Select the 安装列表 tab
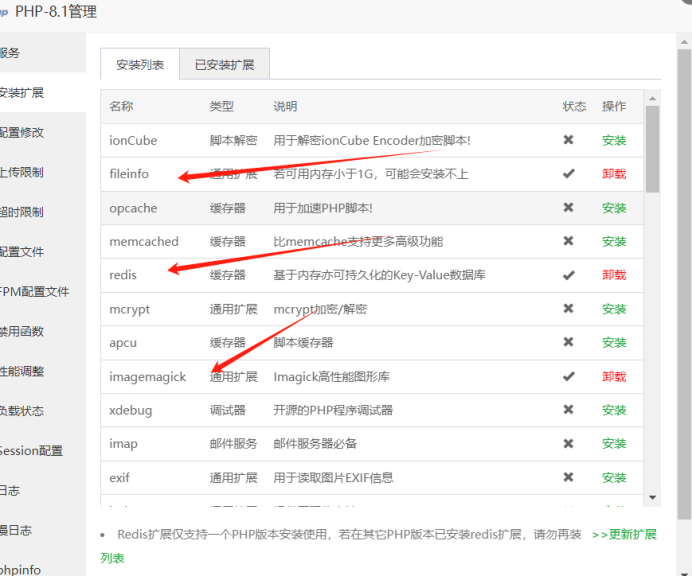The height and width of the screenshot is (577, 692). [x=140, y=65]
